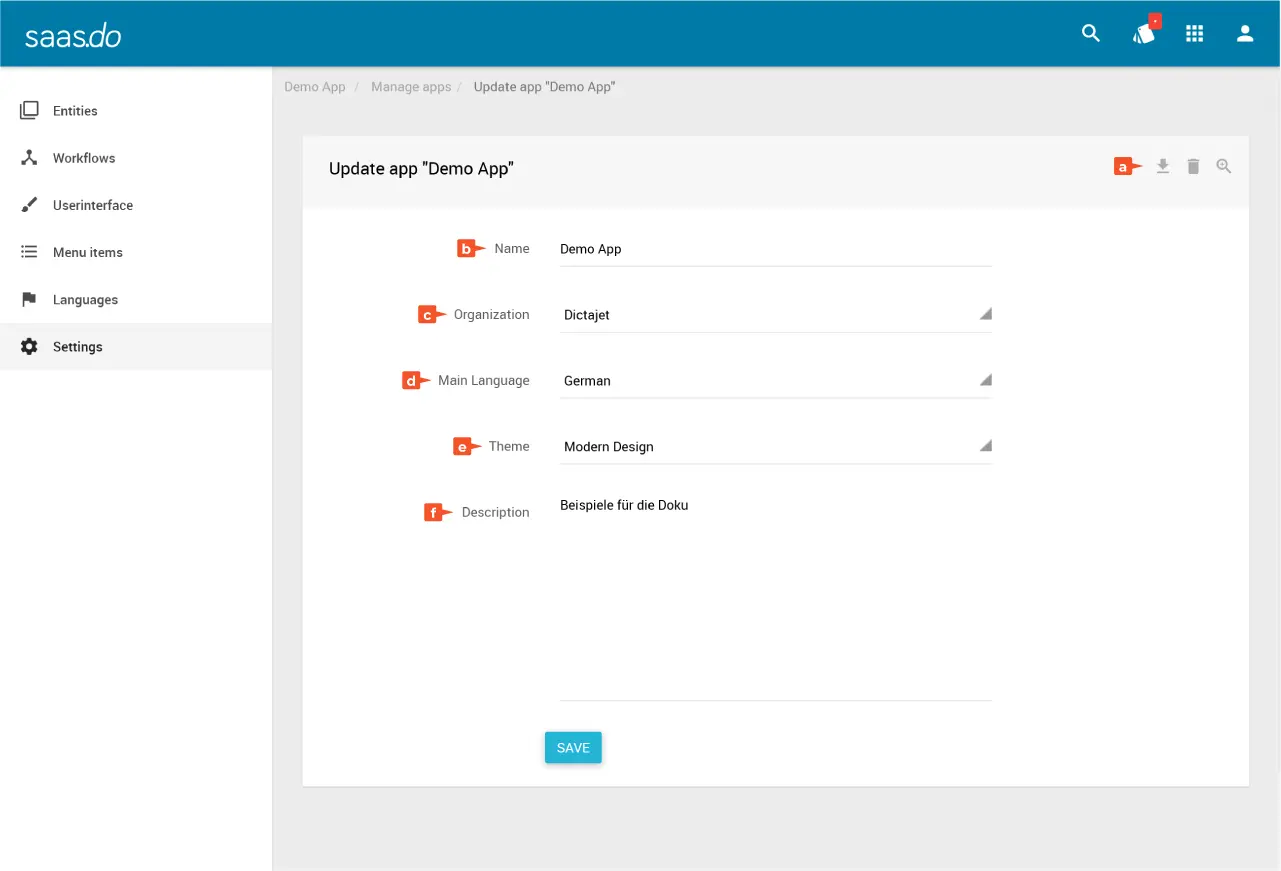
Task: Open Userinterface sidebar item
Action: tap(92, 205)
